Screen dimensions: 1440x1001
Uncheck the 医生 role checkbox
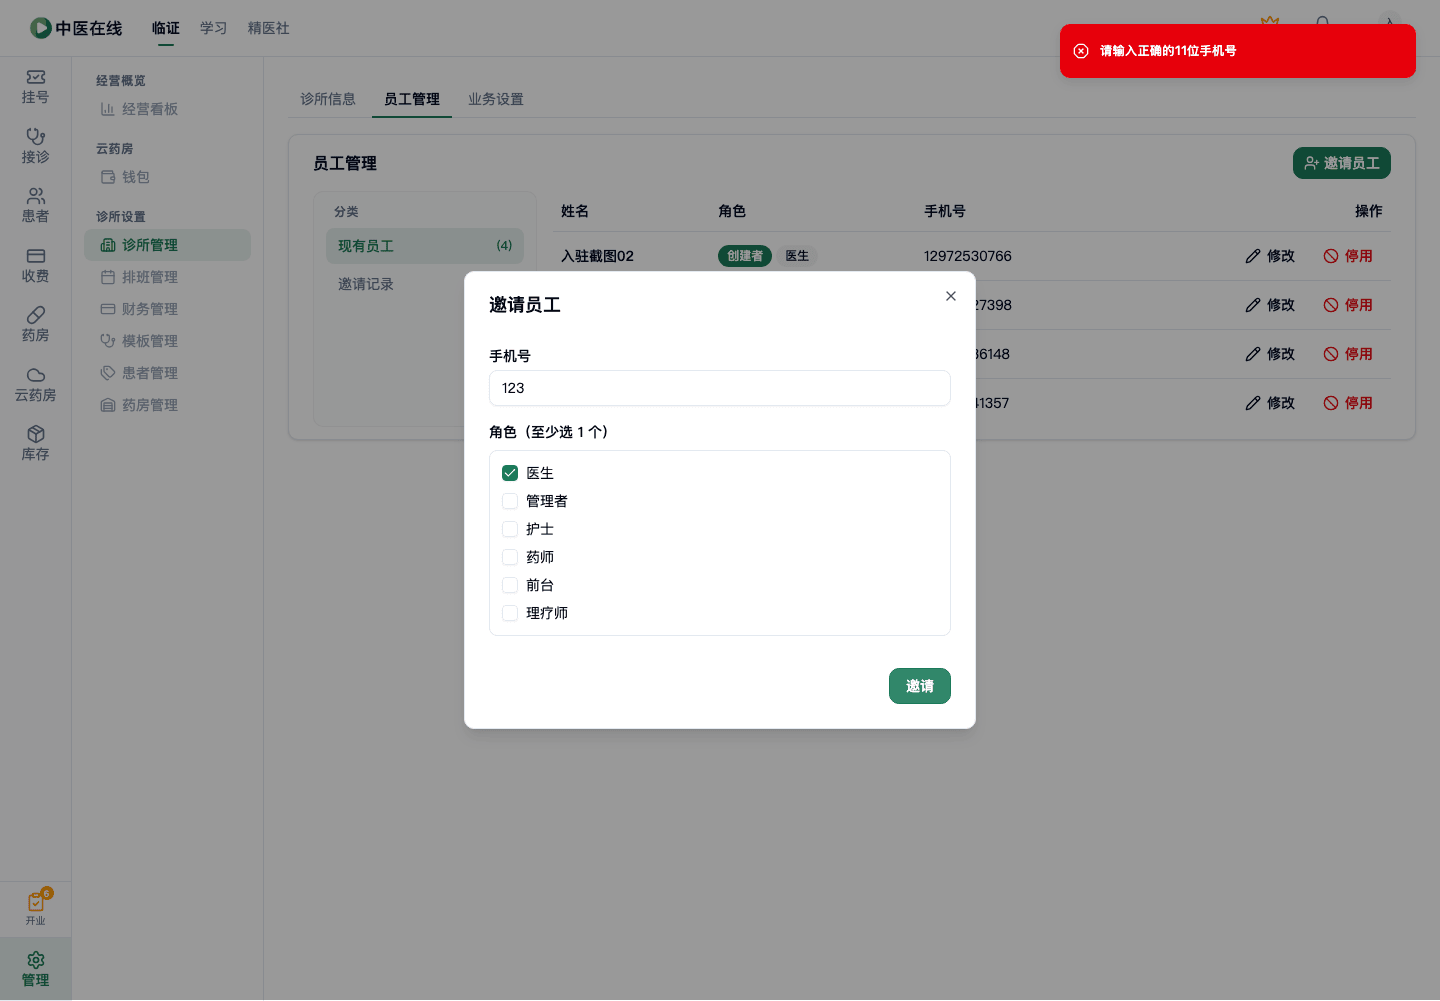click(x=510, y=473)
